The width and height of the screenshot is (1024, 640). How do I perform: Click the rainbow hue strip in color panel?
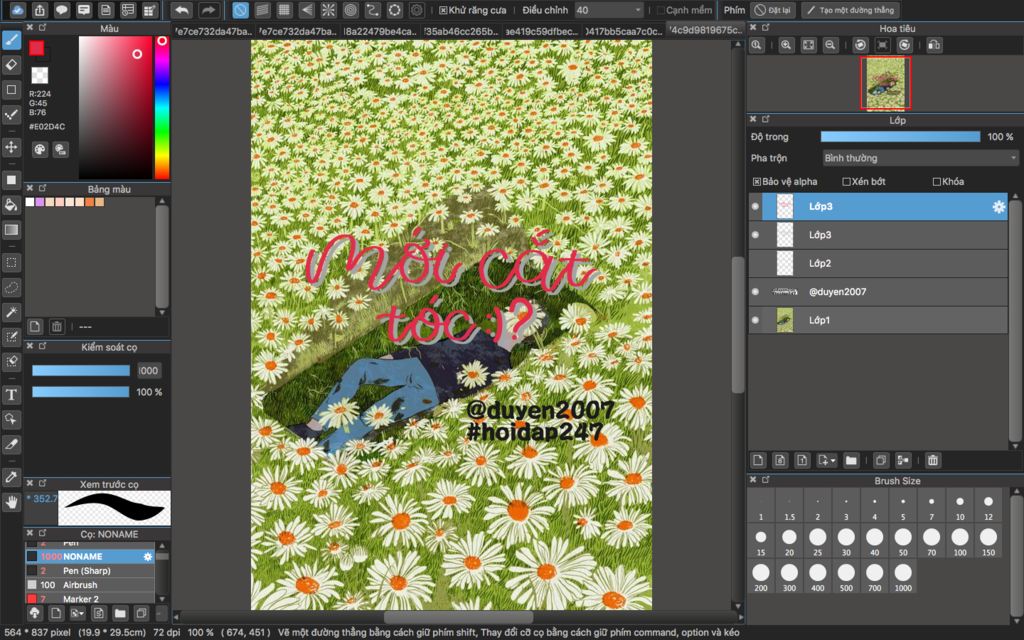click(x=162, y=107)
